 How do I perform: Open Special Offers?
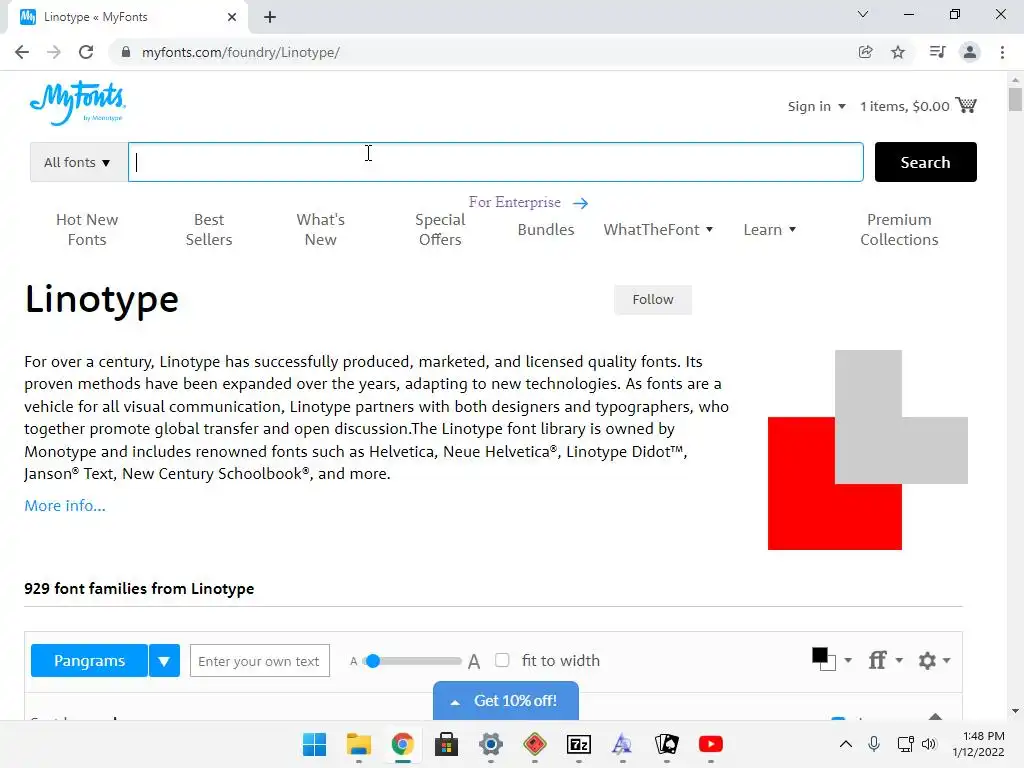coord(440,229)
